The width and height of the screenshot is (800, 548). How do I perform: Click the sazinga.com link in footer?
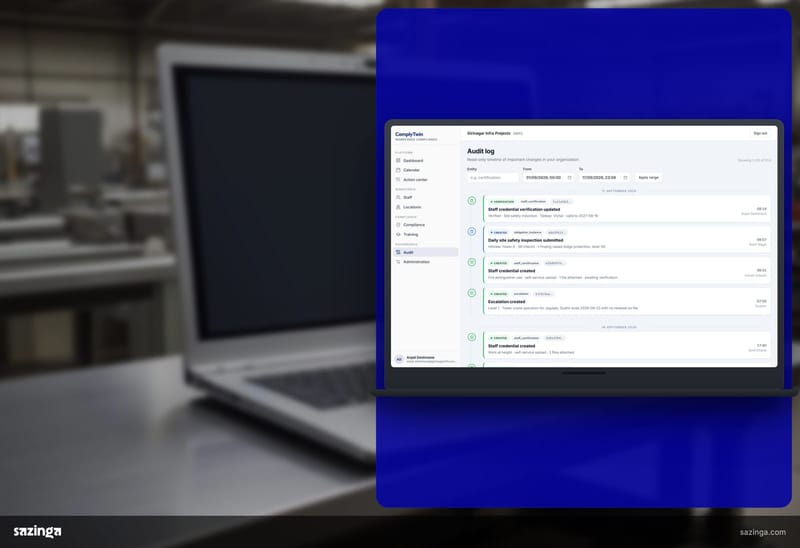point(763,532)
